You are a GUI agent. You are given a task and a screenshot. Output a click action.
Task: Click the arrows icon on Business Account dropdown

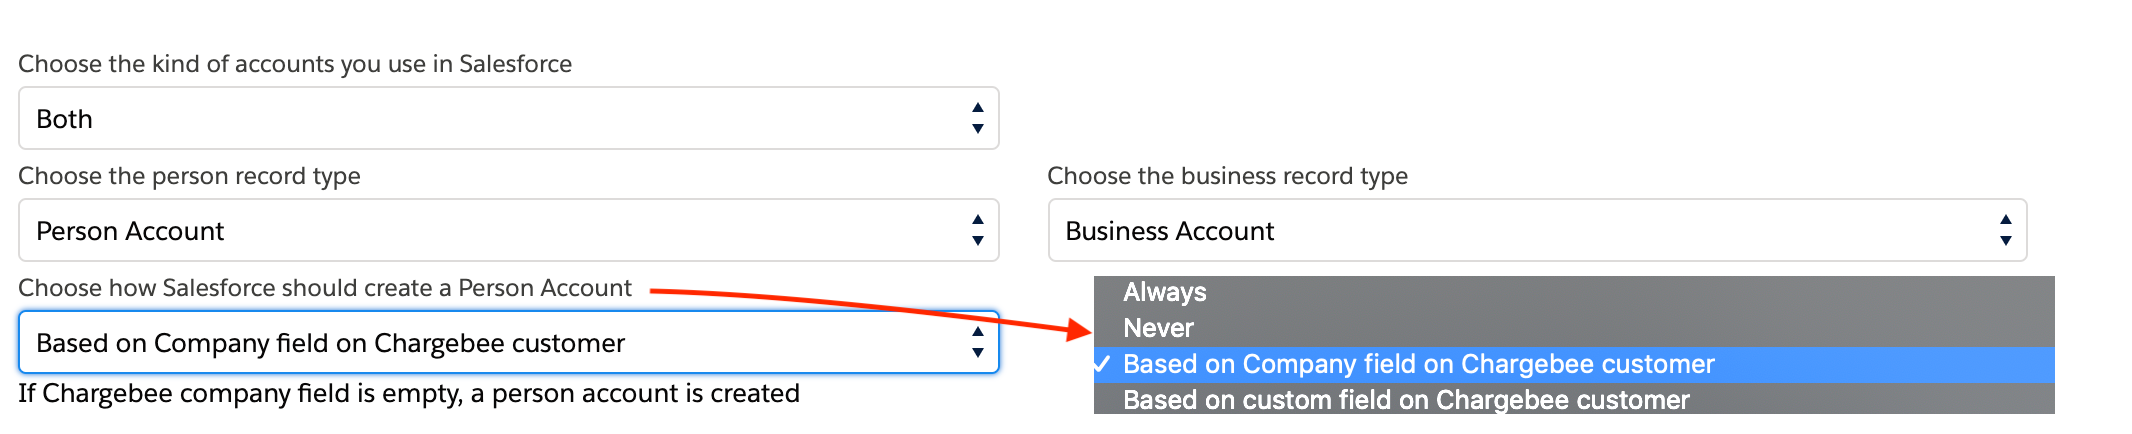(x=2005, y=230)
